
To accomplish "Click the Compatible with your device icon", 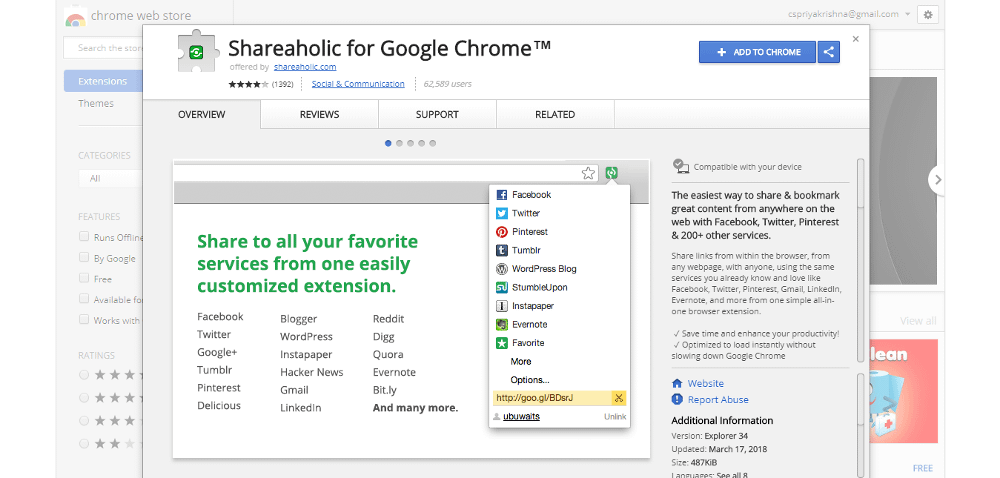I will 681,166.
